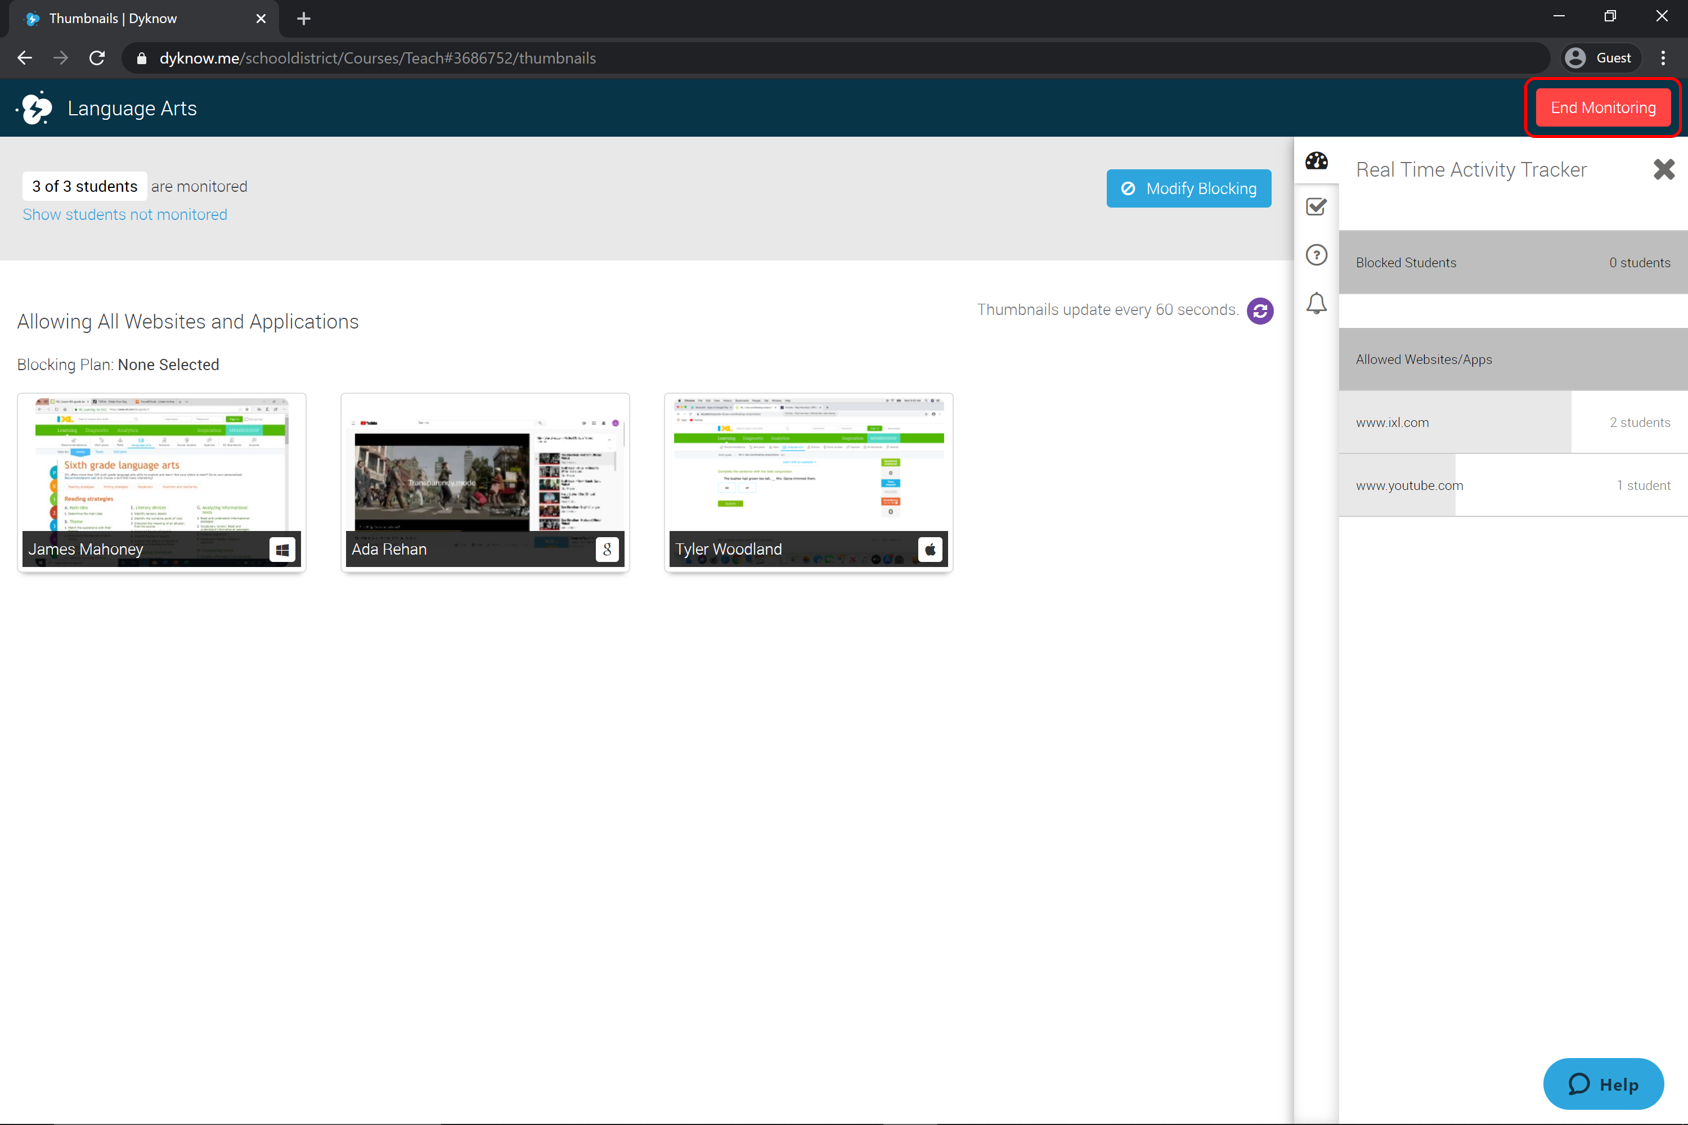Click Chromebook device icon on Ada Rehan
Screen dimensions: 1688x1125
[x=607, y=549]
